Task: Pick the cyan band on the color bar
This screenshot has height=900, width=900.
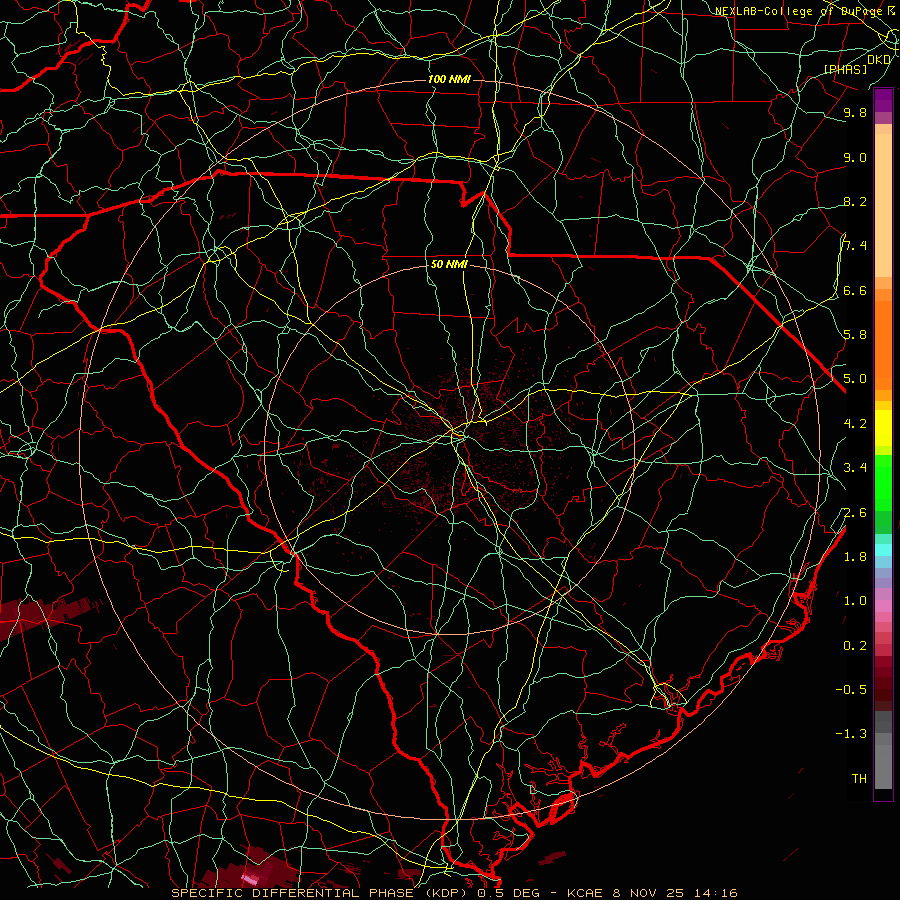Action: [x=883, y=550]
